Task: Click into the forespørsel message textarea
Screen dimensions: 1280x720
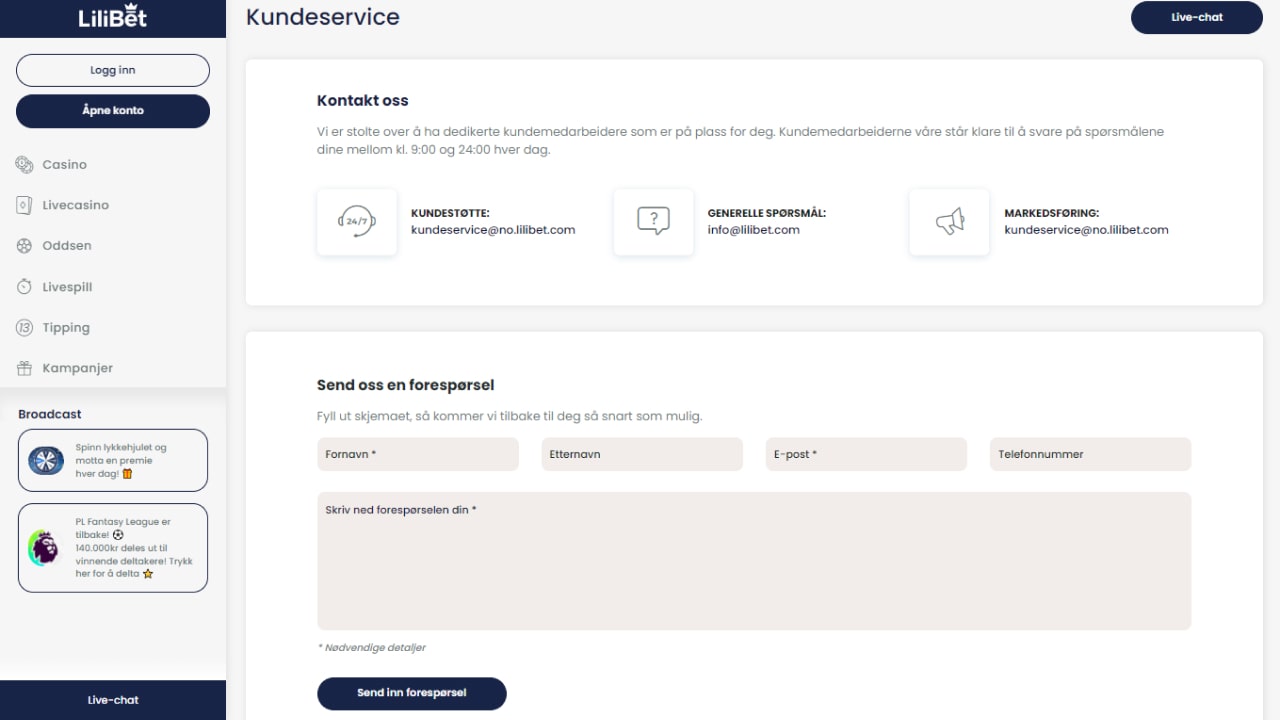Action: [754, 561]
